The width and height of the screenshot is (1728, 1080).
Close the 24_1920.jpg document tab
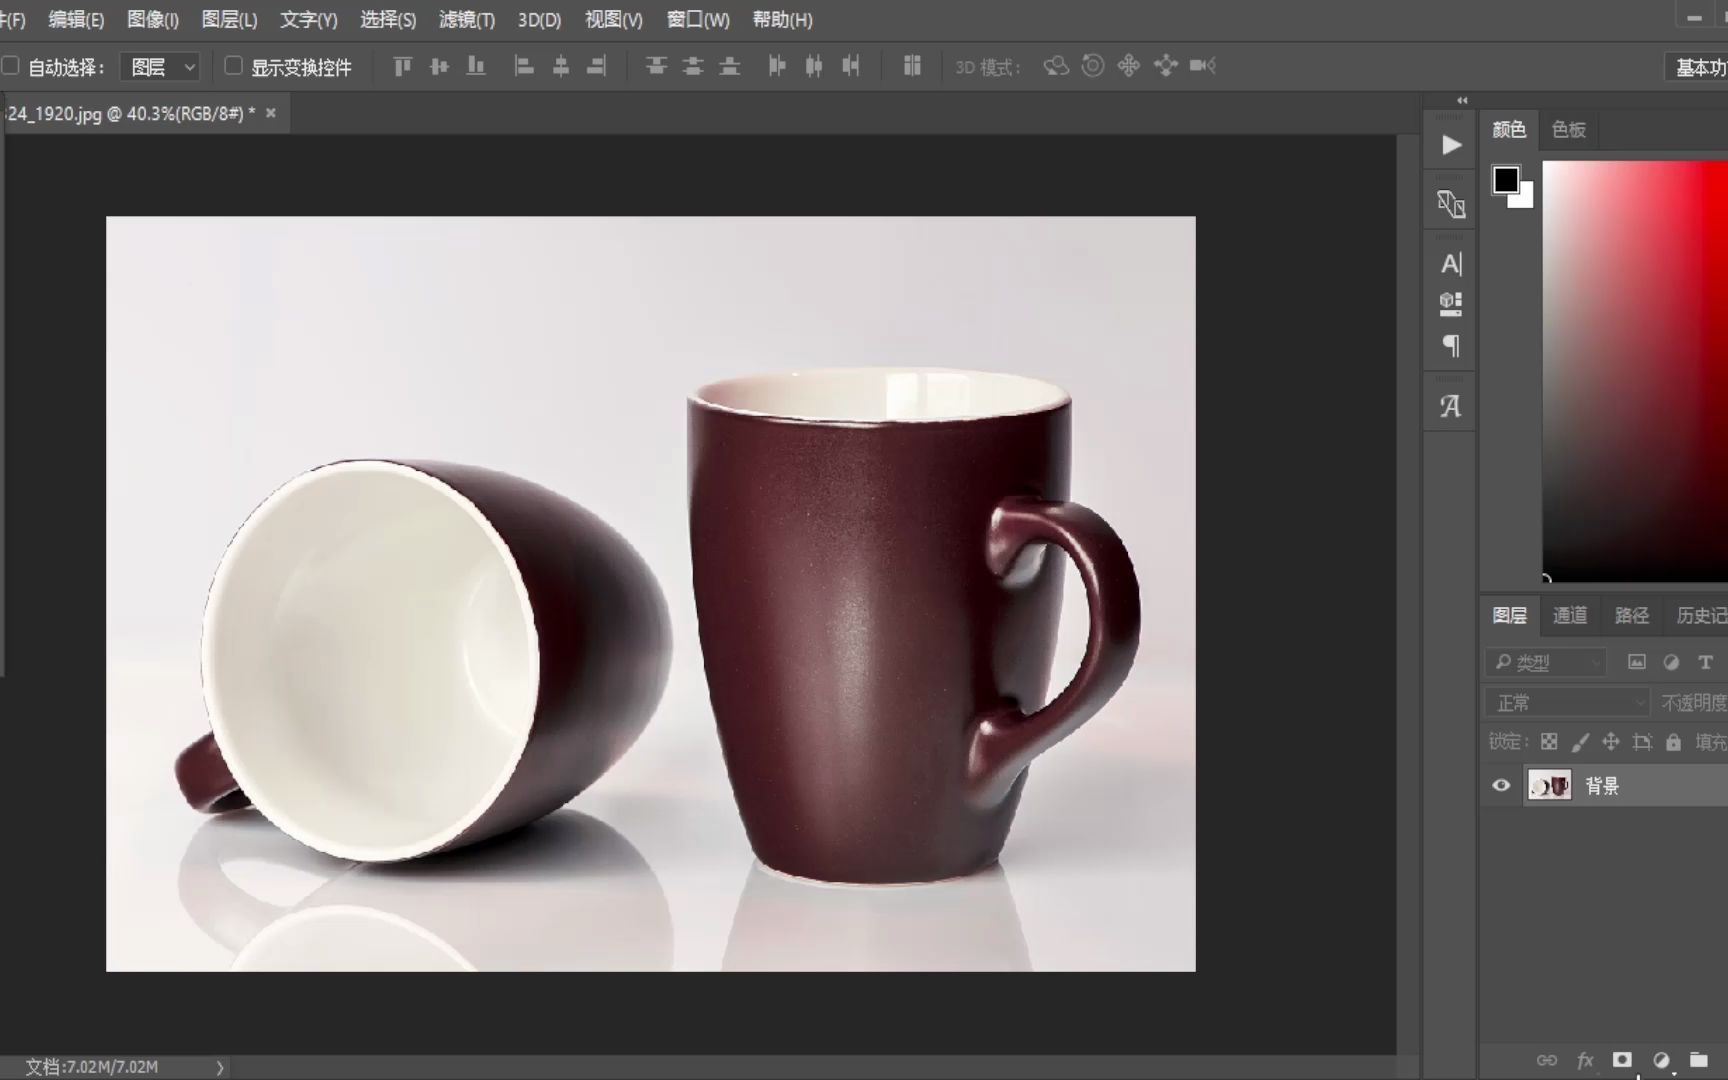click(x=270, y=113)
